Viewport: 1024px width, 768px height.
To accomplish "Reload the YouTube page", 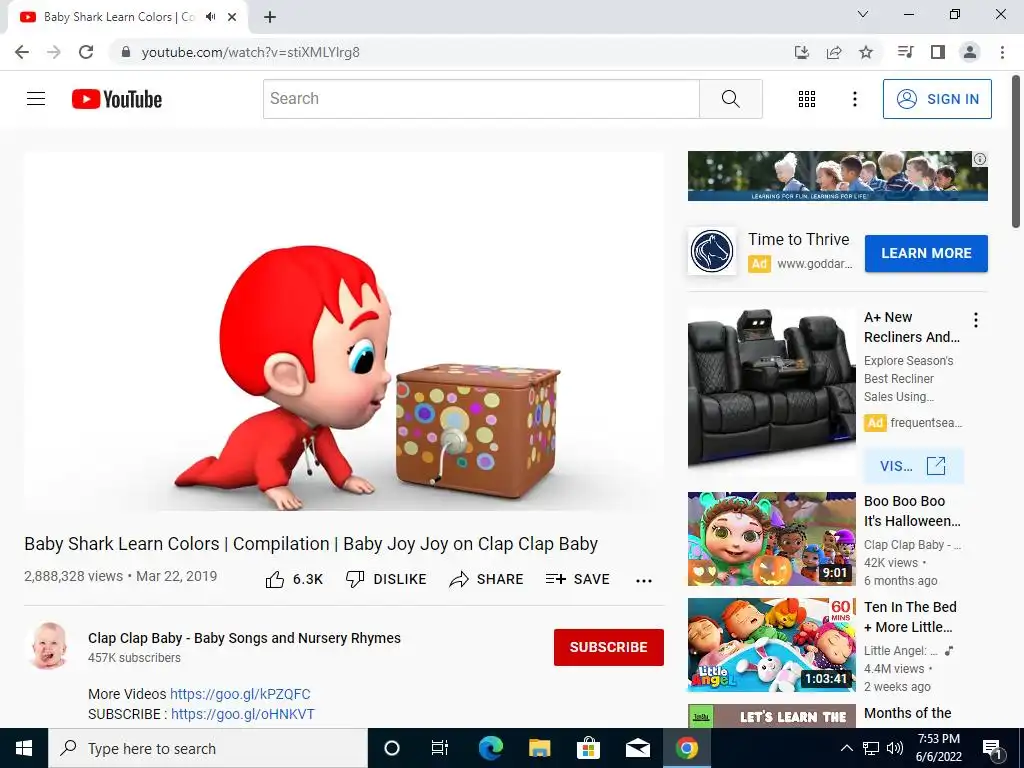I will click(x=86, y=52).
